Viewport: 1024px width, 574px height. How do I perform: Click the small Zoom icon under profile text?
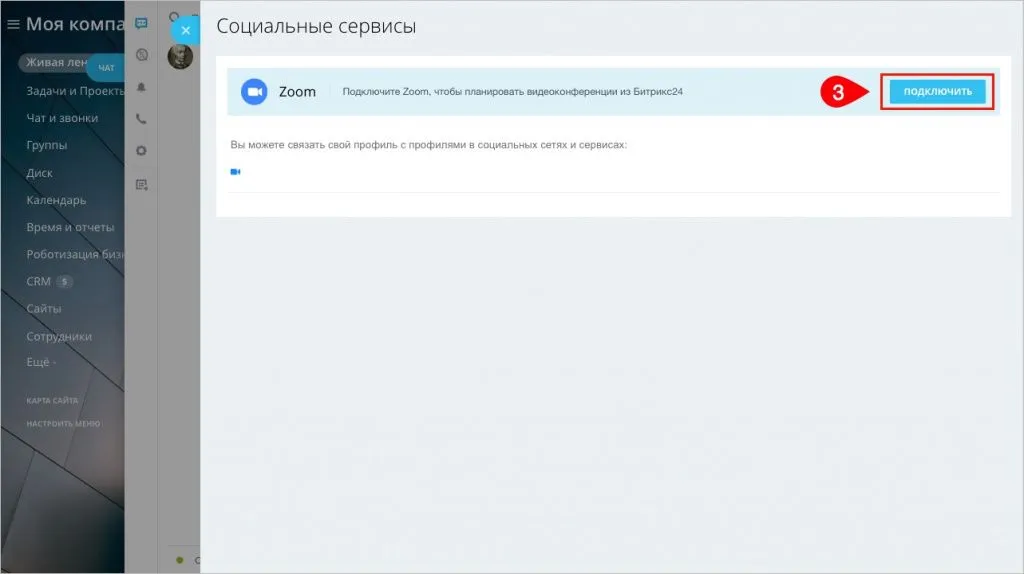tap(235, 172)
